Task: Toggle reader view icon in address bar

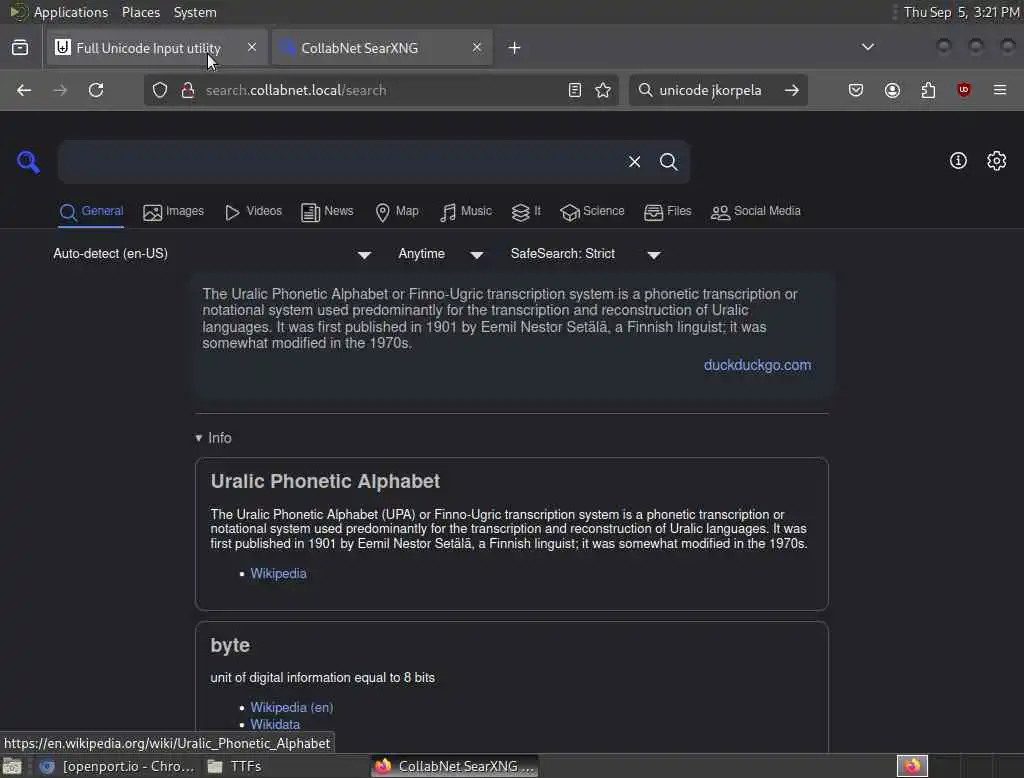Action: tap(575, 90)
